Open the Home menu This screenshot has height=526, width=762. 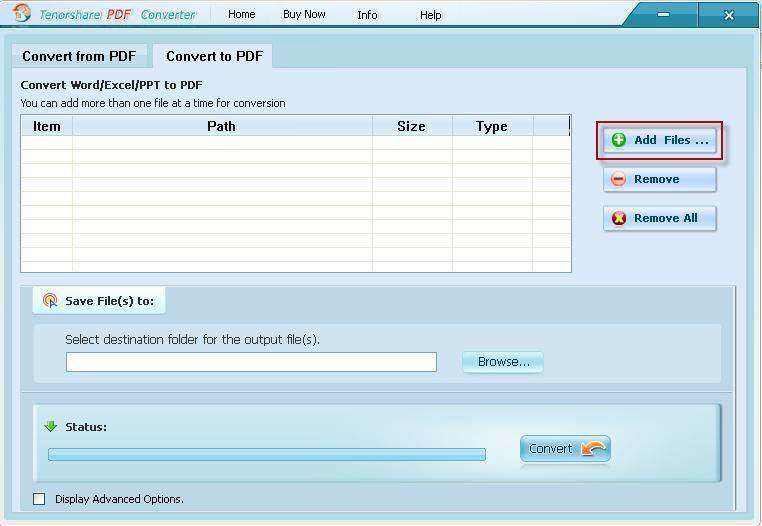(x=242, y=15)
